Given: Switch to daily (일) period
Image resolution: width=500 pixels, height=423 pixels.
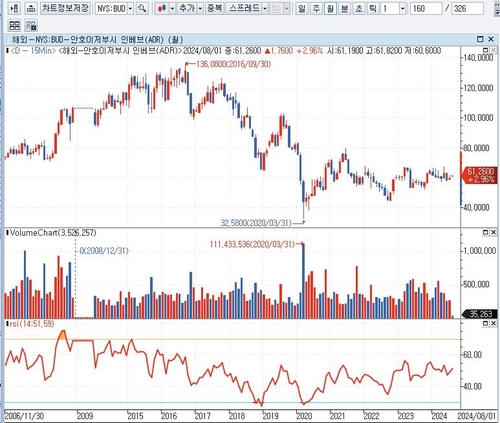Looking at the screenshot, I should pos(302,8).
